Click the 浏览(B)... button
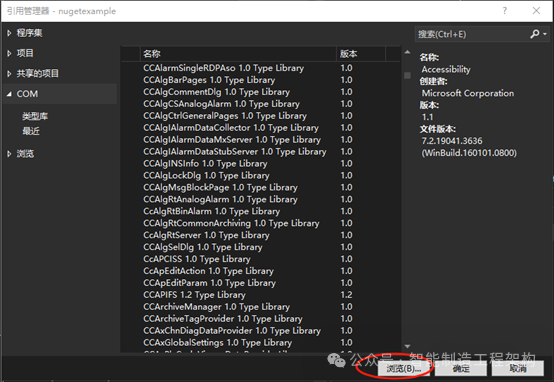This screenshot has width=554, height=382. pyautogui.click(x=403, y=369)
